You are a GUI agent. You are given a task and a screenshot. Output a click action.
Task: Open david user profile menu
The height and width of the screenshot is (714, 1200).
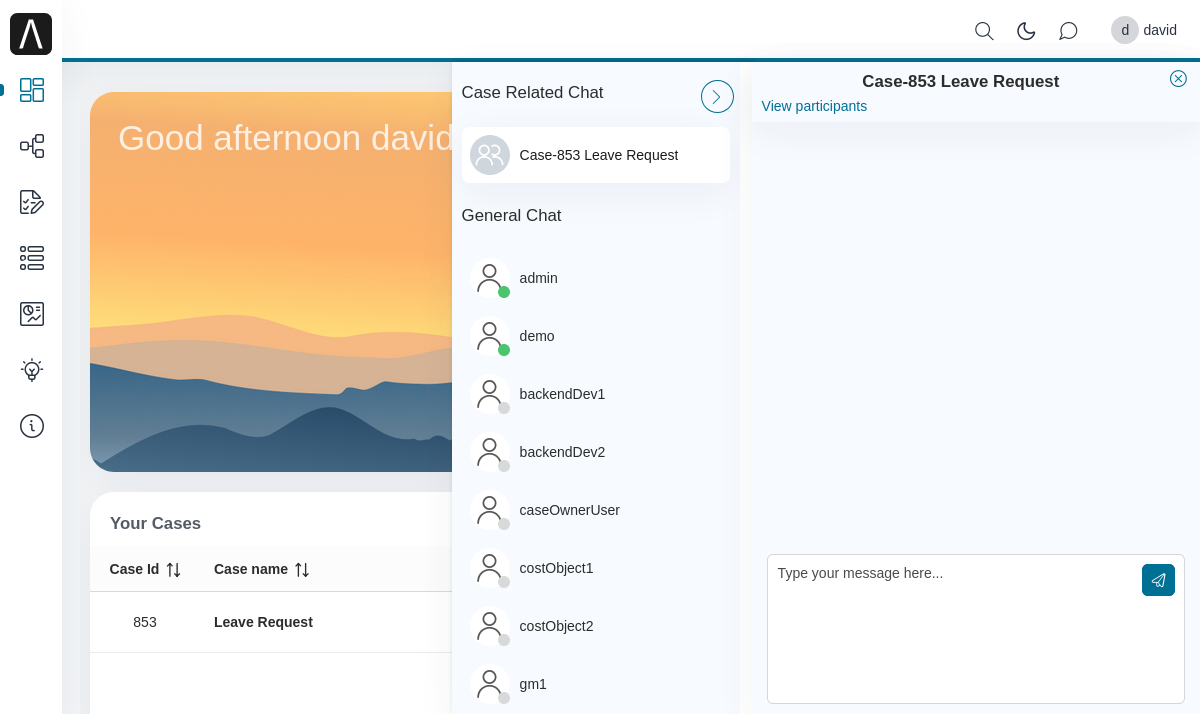pyautogui.click(x=1145, y=30)
